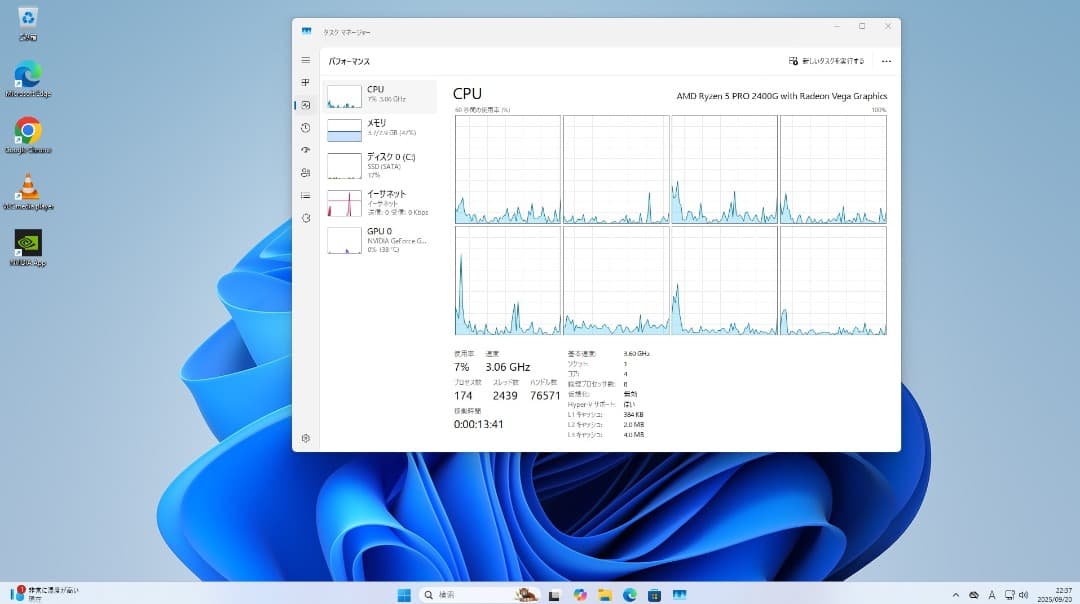1080x604 pixels.
Task: Open the Processes view in the sidebar
Action: 306,83
